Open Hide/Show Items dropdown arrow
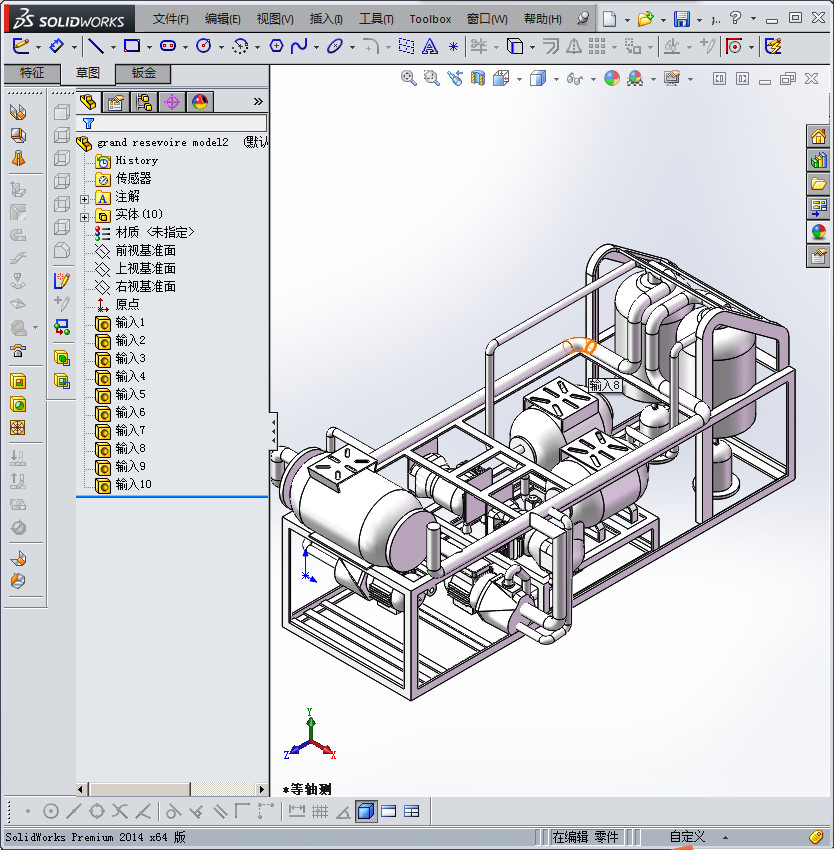Screen dimensions: 834x850 pos(593,80)
